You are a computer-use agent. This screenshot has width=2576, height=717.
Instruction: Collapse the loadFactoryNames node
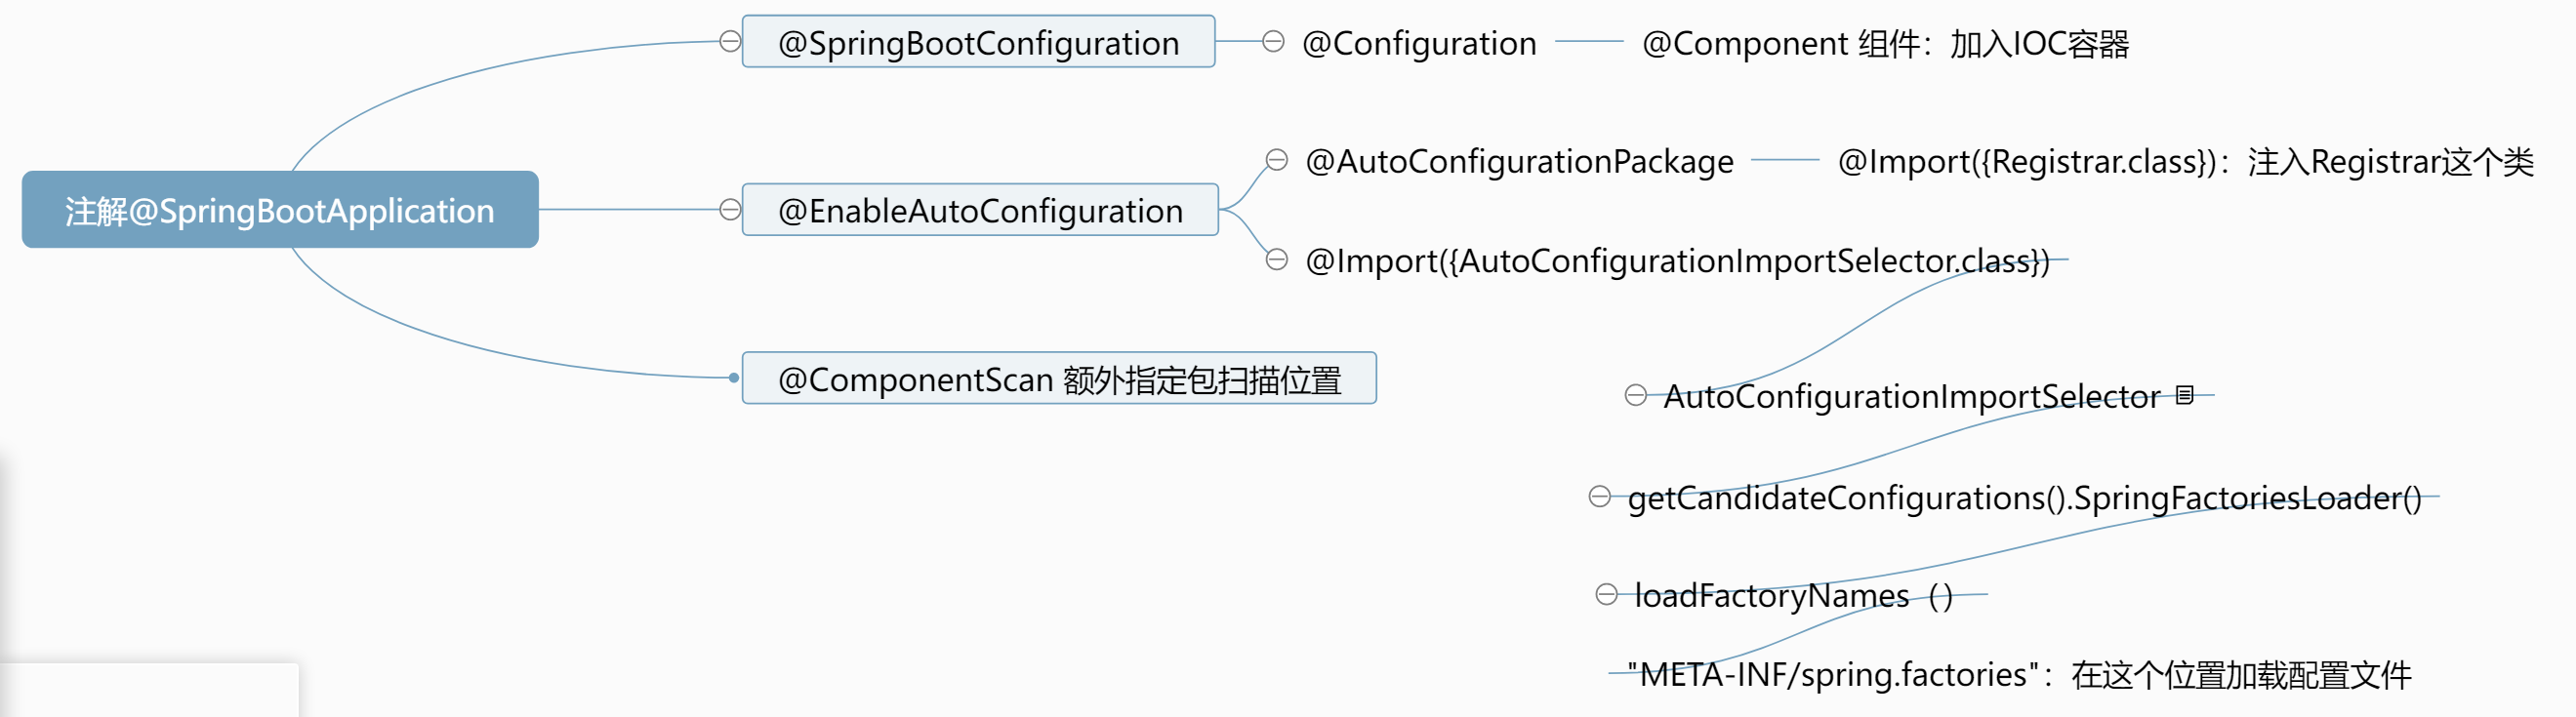tap(1607, 595)
